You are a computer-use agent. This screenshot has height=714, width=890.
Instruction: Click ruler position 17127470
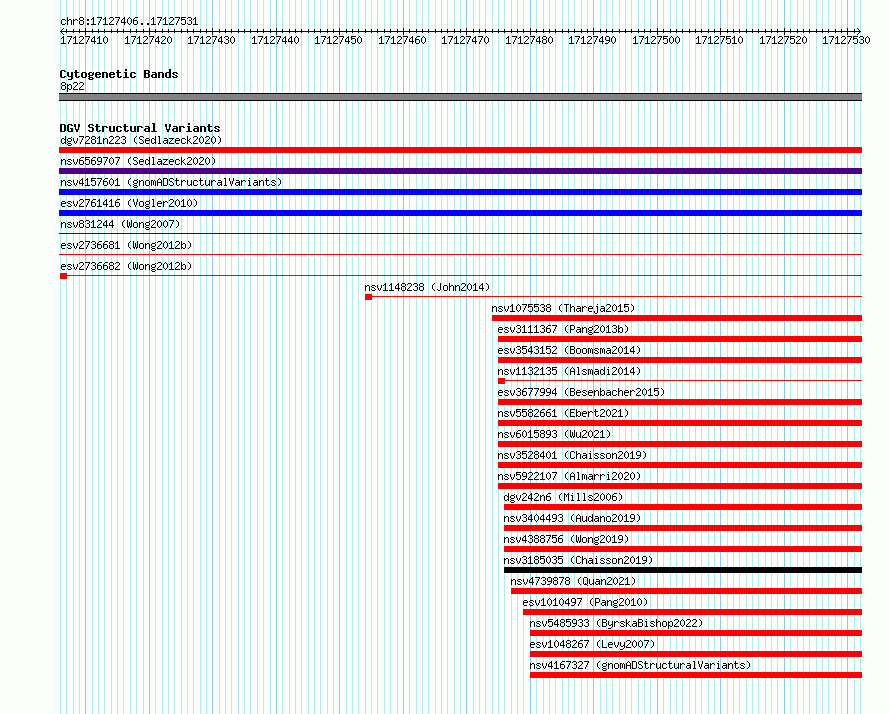[x=465, y=40]
